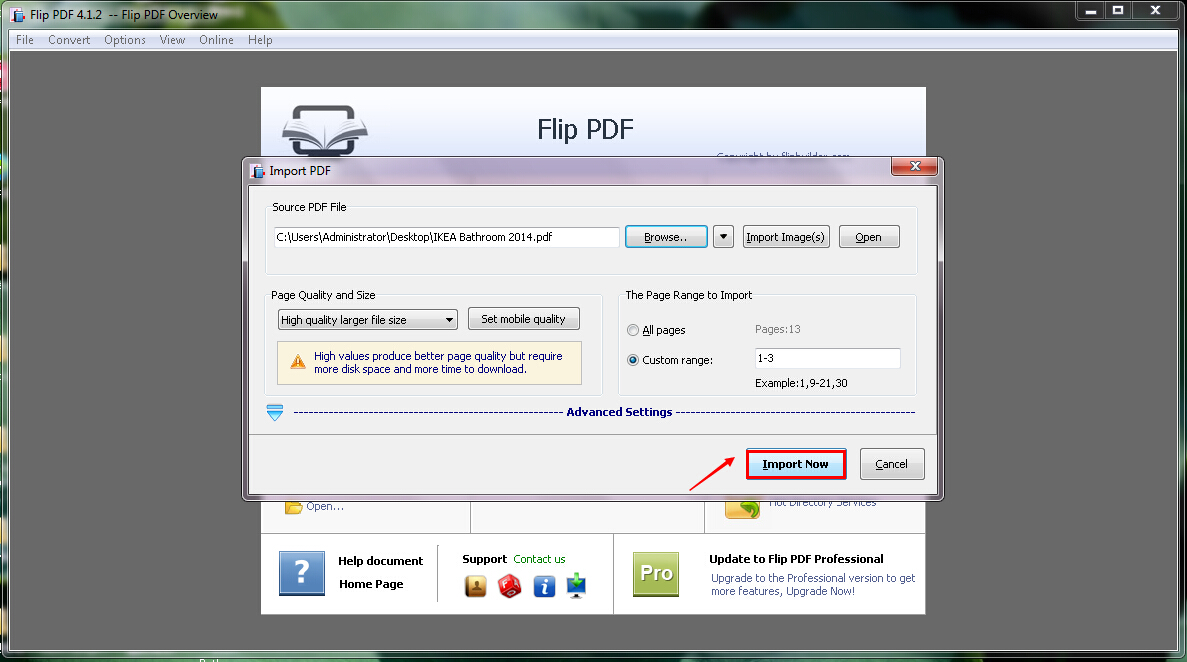The image size is (1187, 662).
Task: Click the source PDF file path field
Action: click(x=447, y=237)
